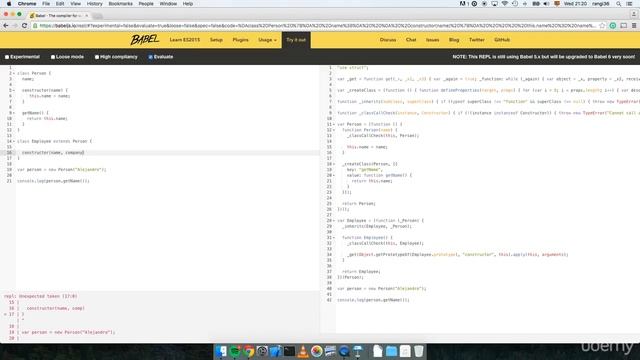Enable the Experimental checkbox
The height and width of the screenshot is (360, 640).
click(x=7, y=57)
